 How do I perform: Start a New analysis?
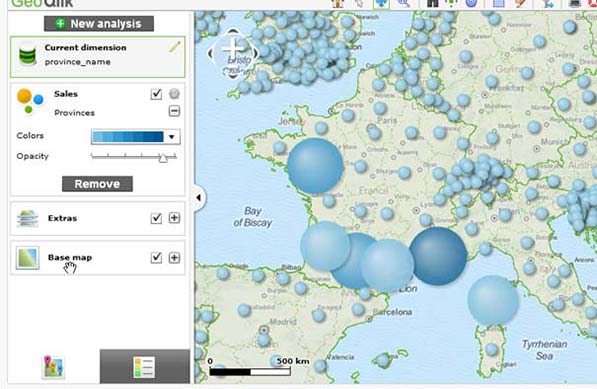tap(99, 24)
